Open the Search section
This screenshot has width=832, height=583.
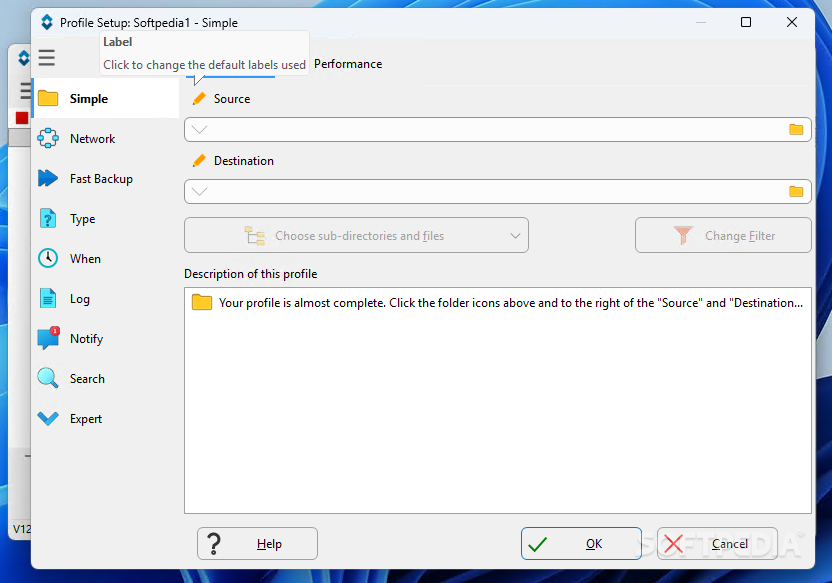106,378
